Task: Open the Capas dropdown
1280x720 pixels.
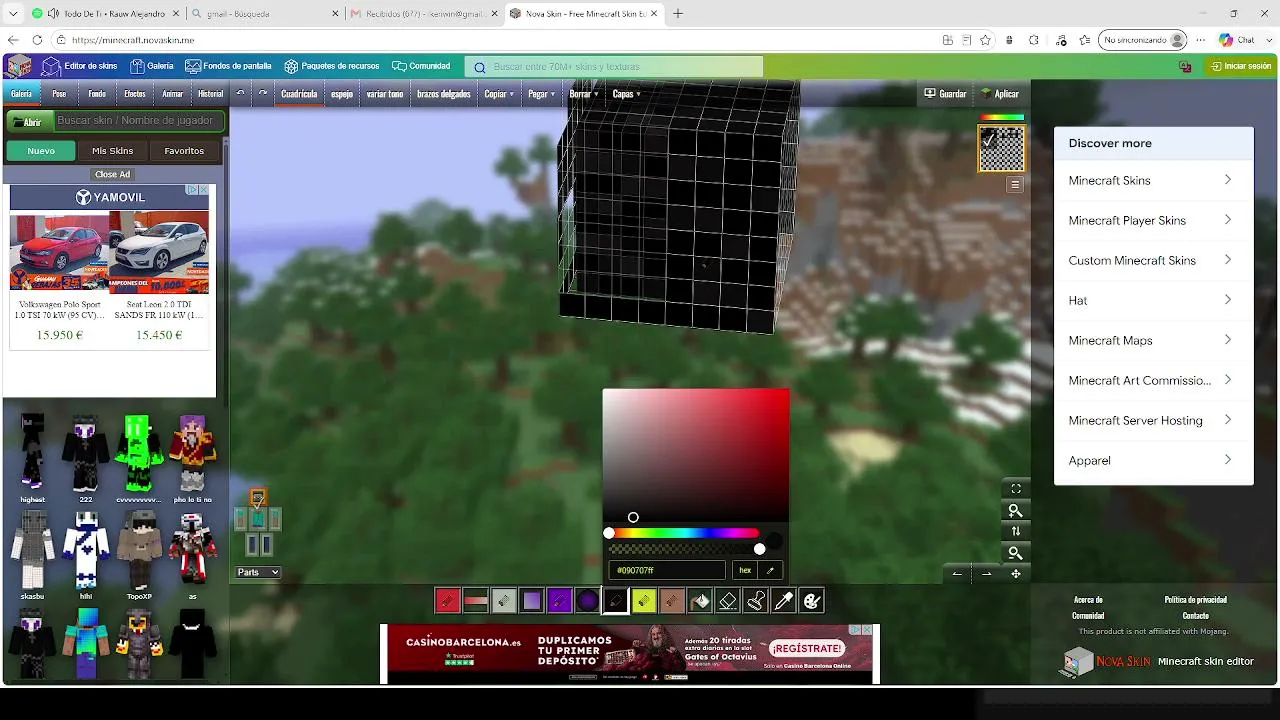Action: click(x=626, y=94)
